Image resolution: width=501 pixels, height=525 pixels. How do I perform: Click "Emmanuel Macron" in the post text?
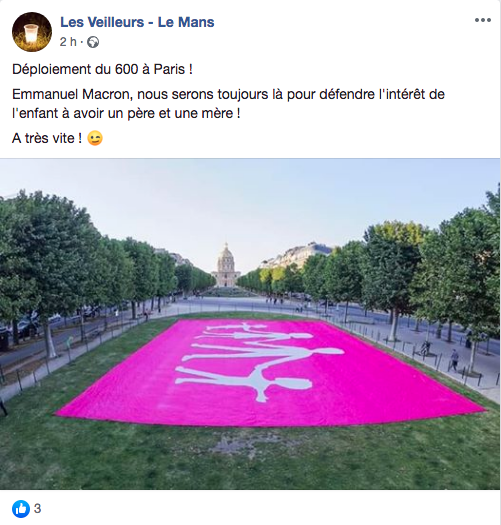coord(70,94)
